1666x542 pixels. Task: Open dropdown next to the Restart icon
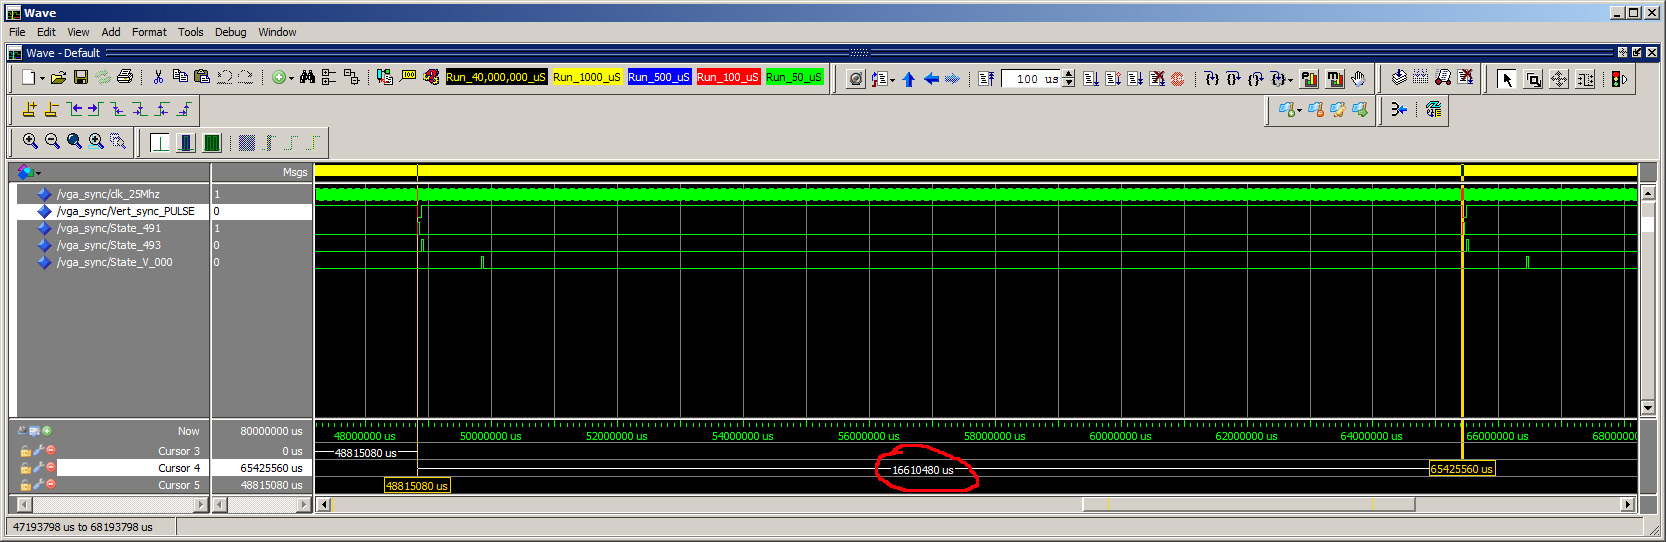pyautogui.click(x=892, y=79)
